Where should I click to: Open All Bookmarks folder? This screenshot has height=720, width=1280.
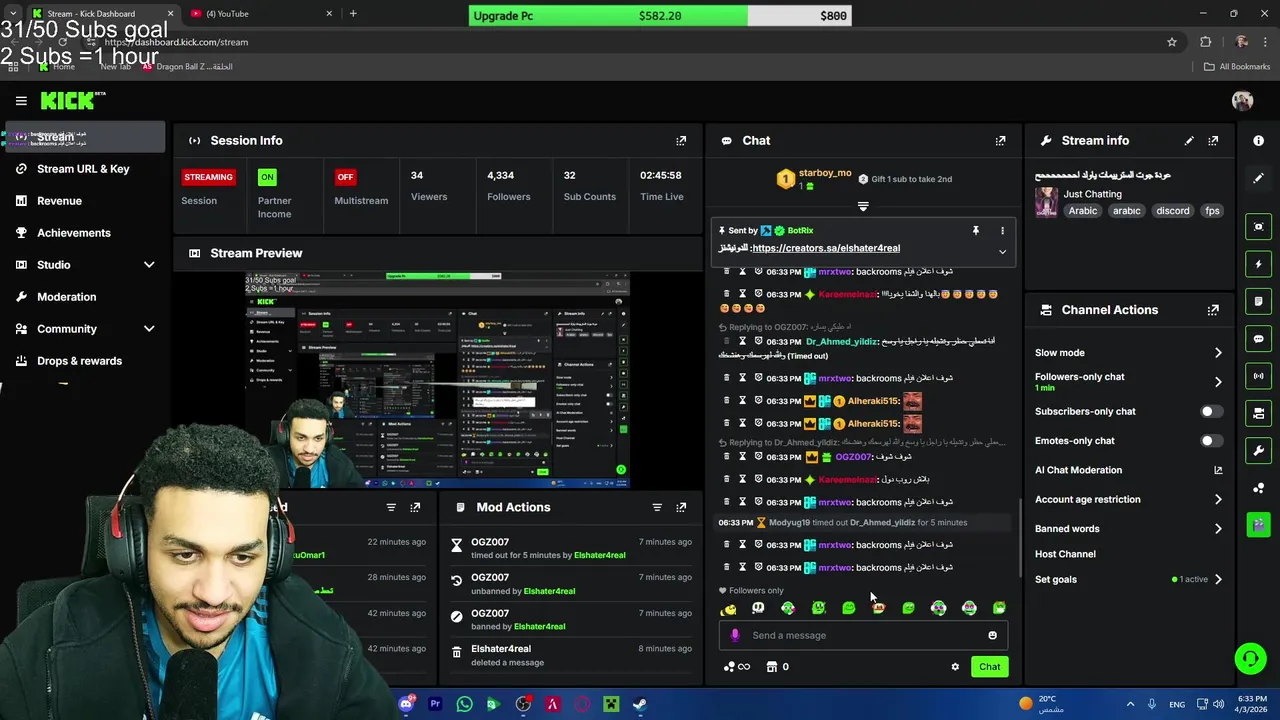click(1236, 67)
